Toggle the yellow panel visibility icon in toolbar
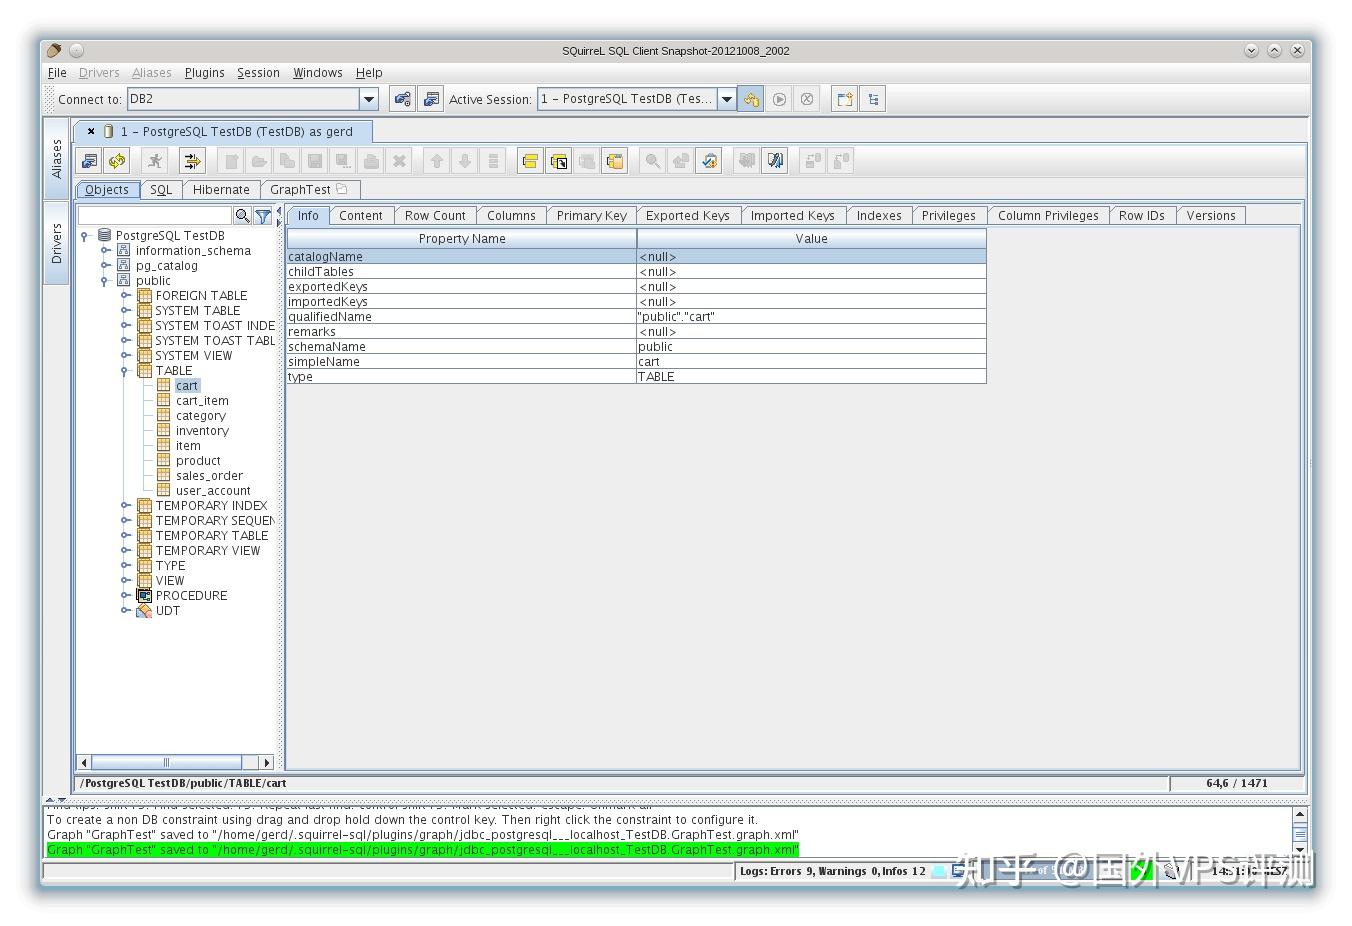Viewport: 1352px width, 926px height. 529,160
